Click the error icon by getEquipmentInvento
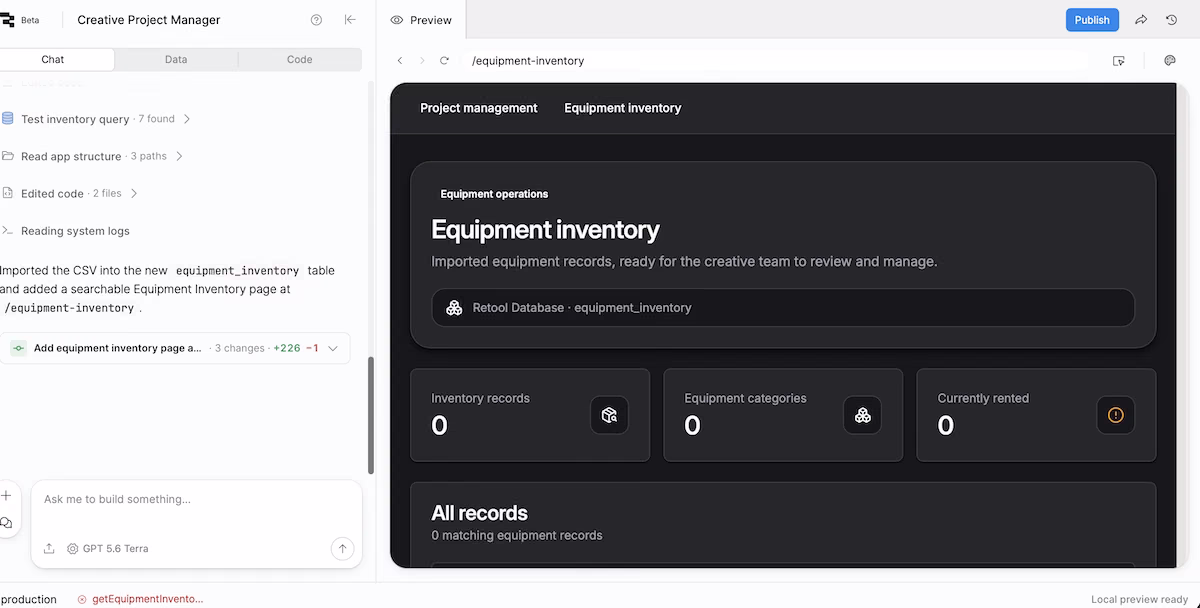Viewport: 1200px width, 608px height. click(82, 599)
